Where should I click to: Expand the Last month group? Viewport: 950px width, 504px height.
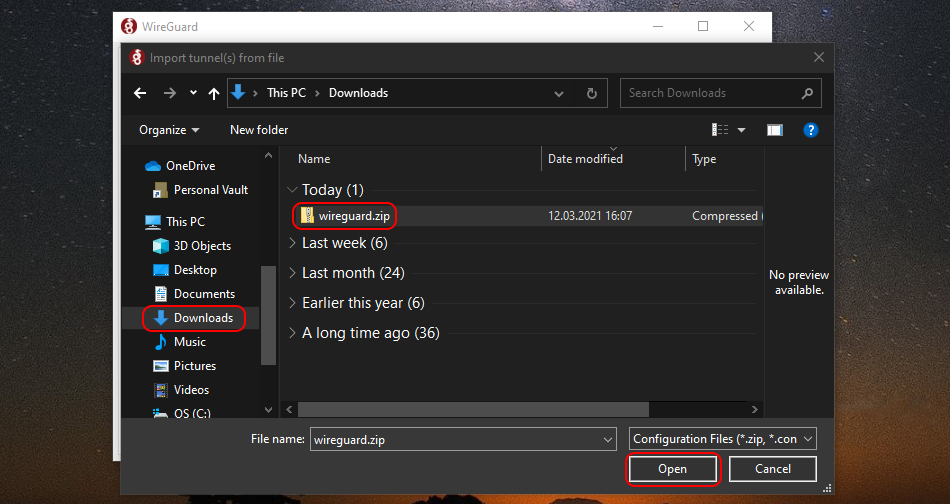[292, 273]
